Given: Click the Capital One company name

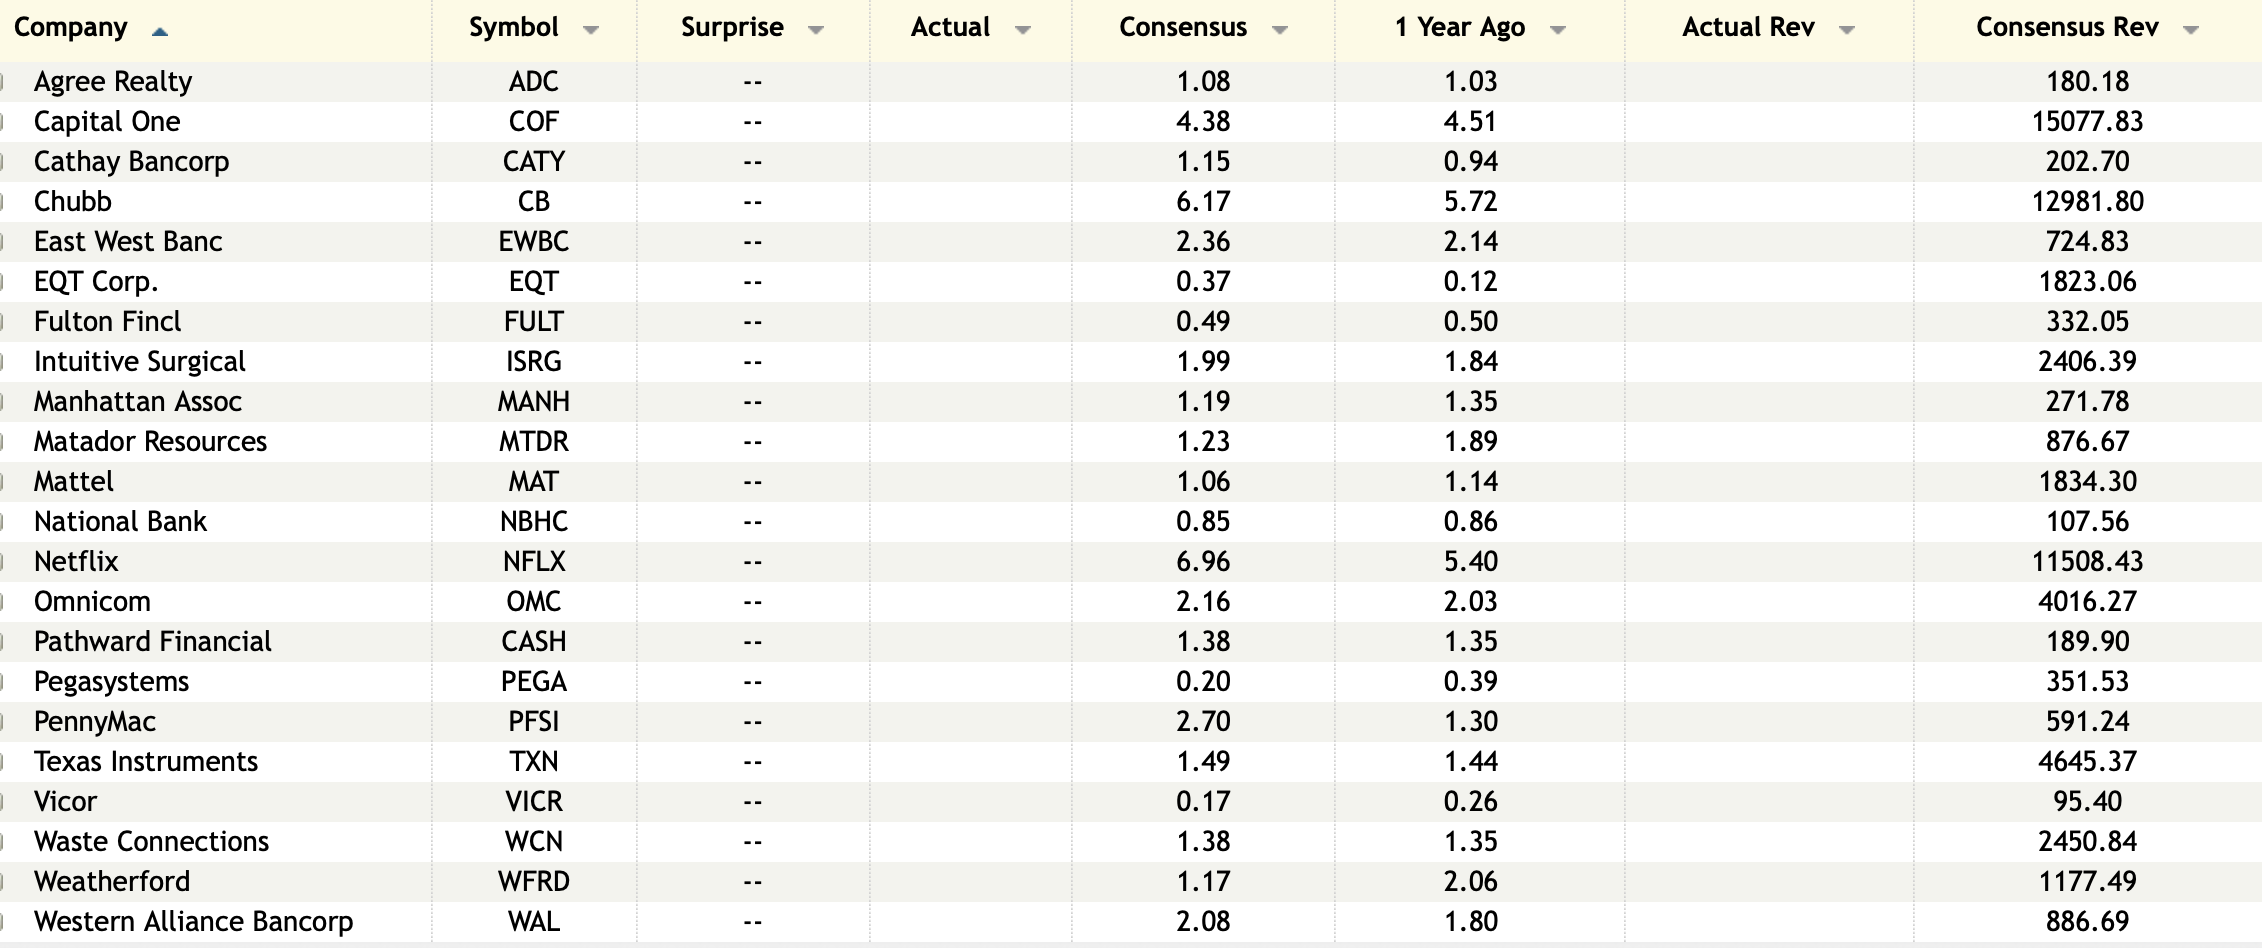Looking at the screenshot, I should click(107, 122).
